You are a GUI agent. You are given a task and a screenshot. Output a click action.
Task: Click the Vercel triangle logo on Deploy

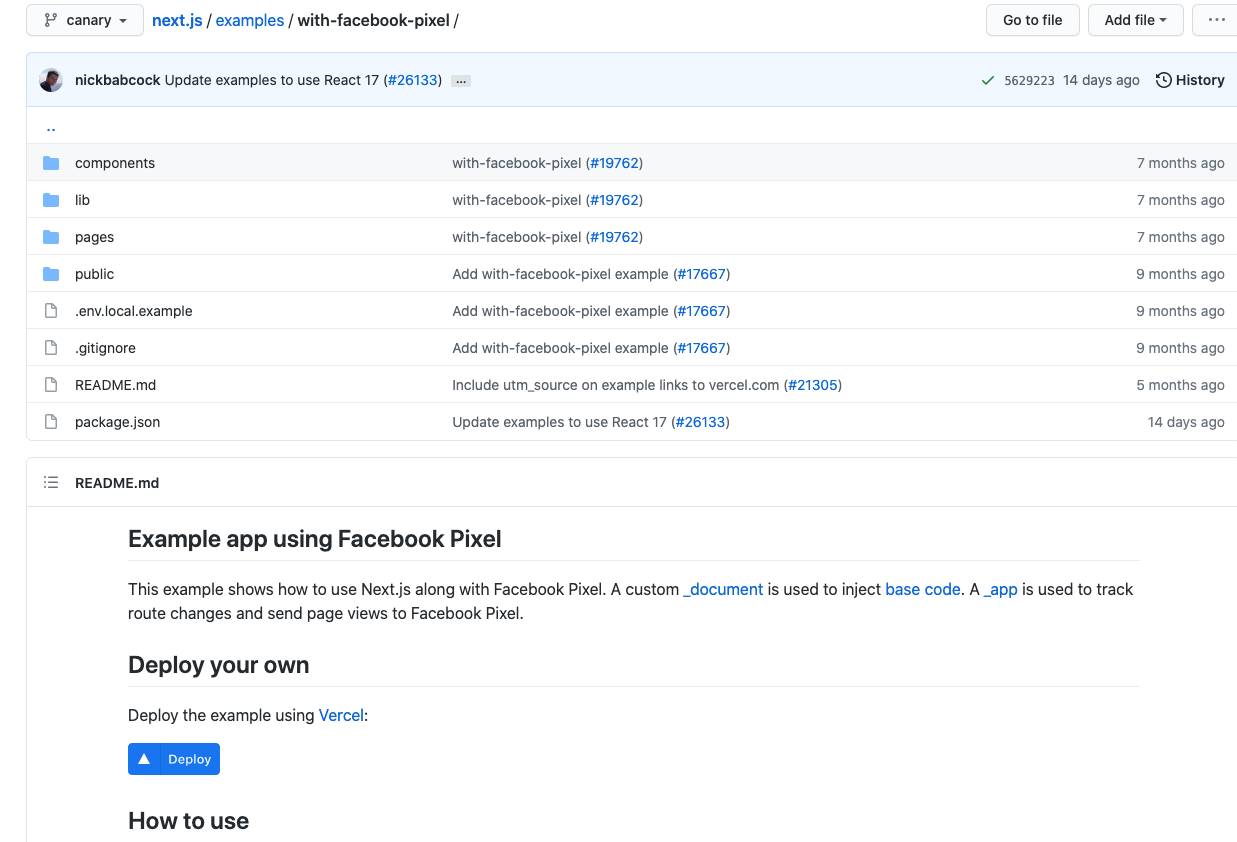pyautogui.click(x=144, y=759)
